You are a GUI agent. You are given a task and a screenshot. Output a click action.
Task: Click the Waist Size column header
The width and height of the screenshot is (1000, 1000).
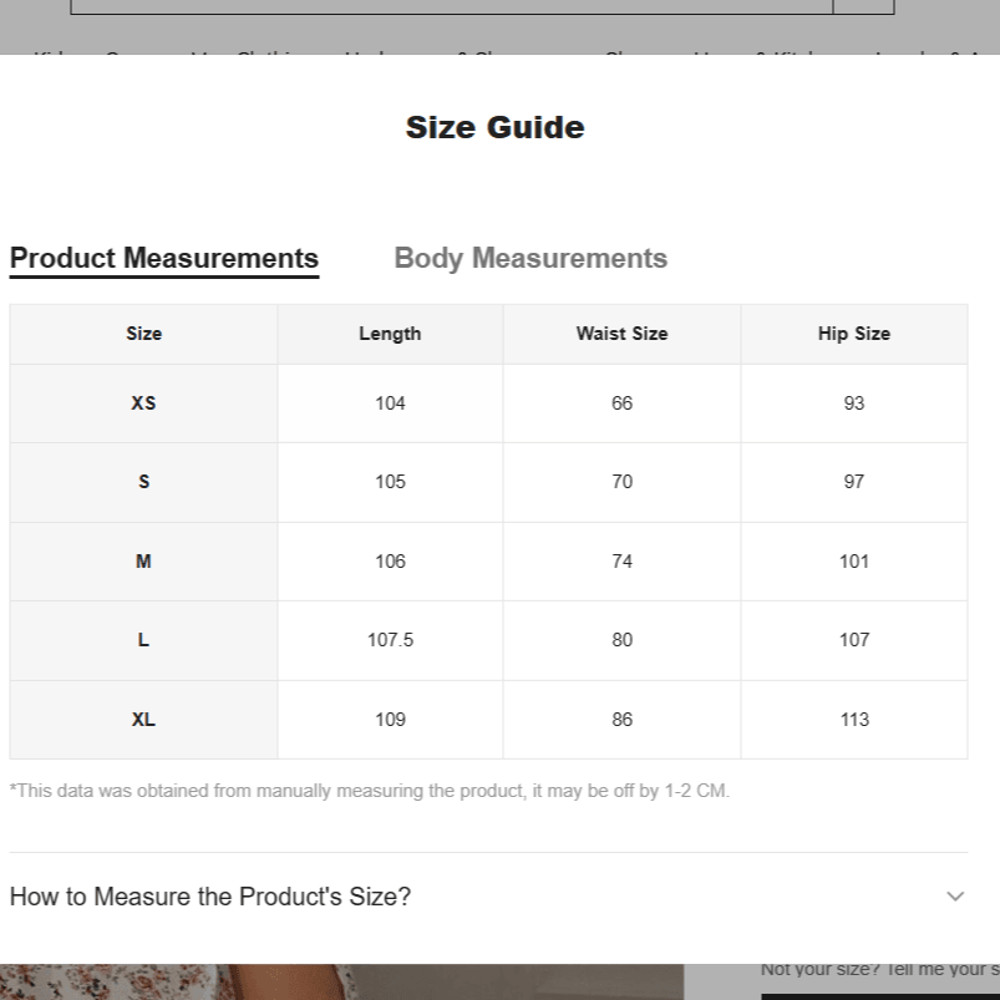(621, 334)
